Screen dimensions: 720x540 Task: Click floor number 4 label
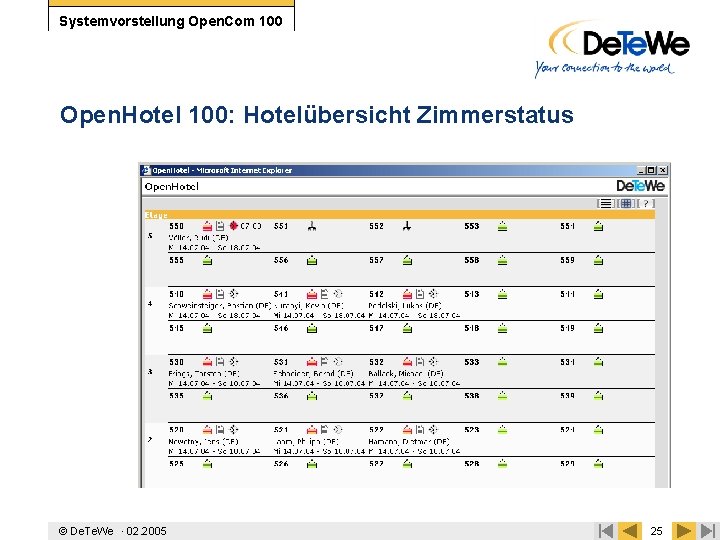(150, 304)
